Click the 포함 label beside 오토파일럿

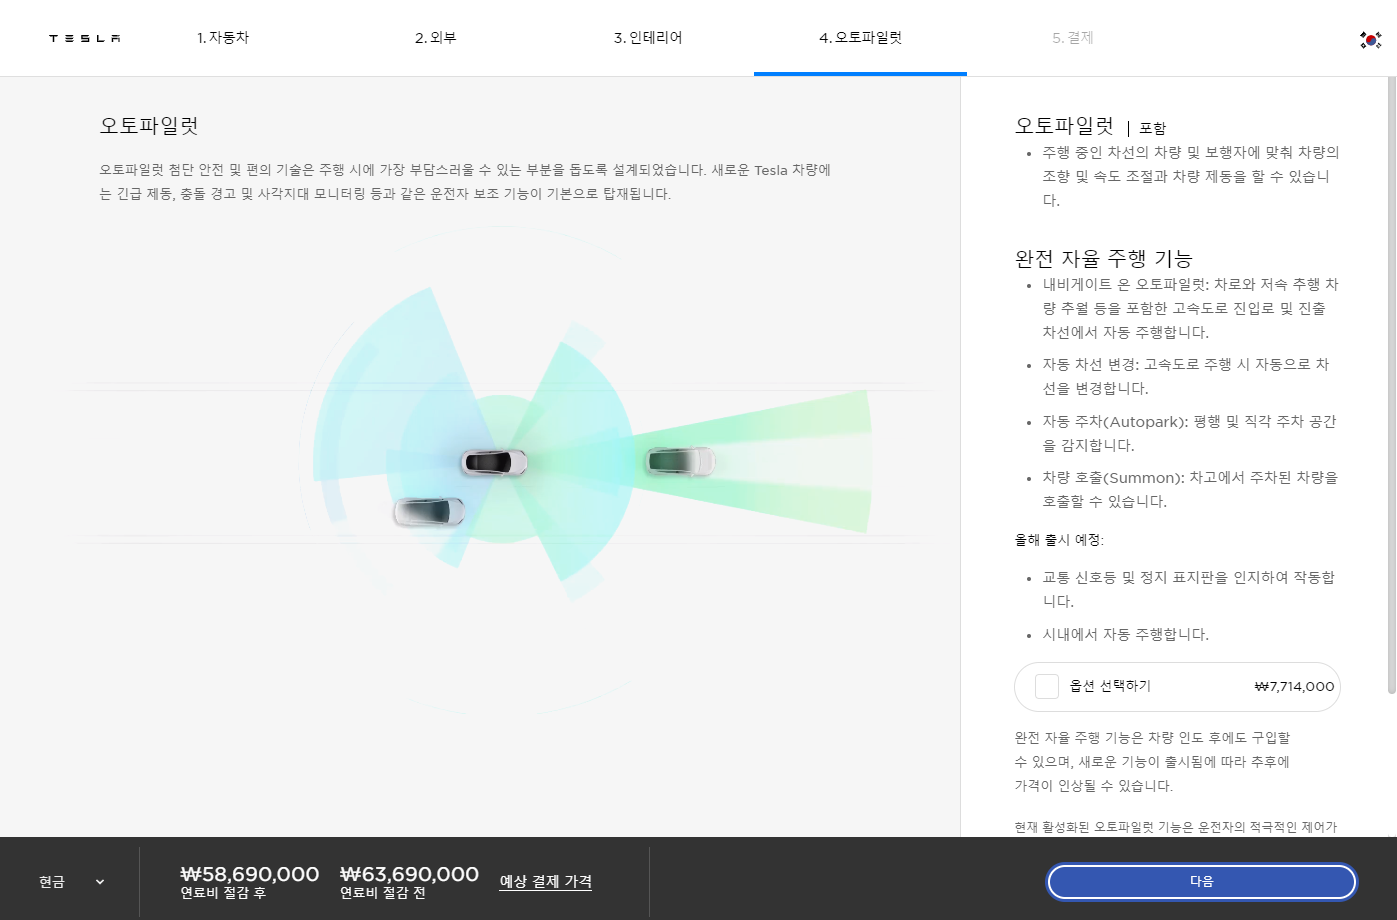point(1152,128)
